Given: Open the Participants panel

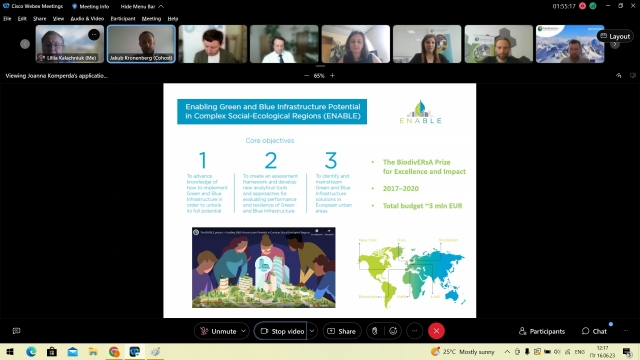Looking at the screenshot, I should coord(542,331).
